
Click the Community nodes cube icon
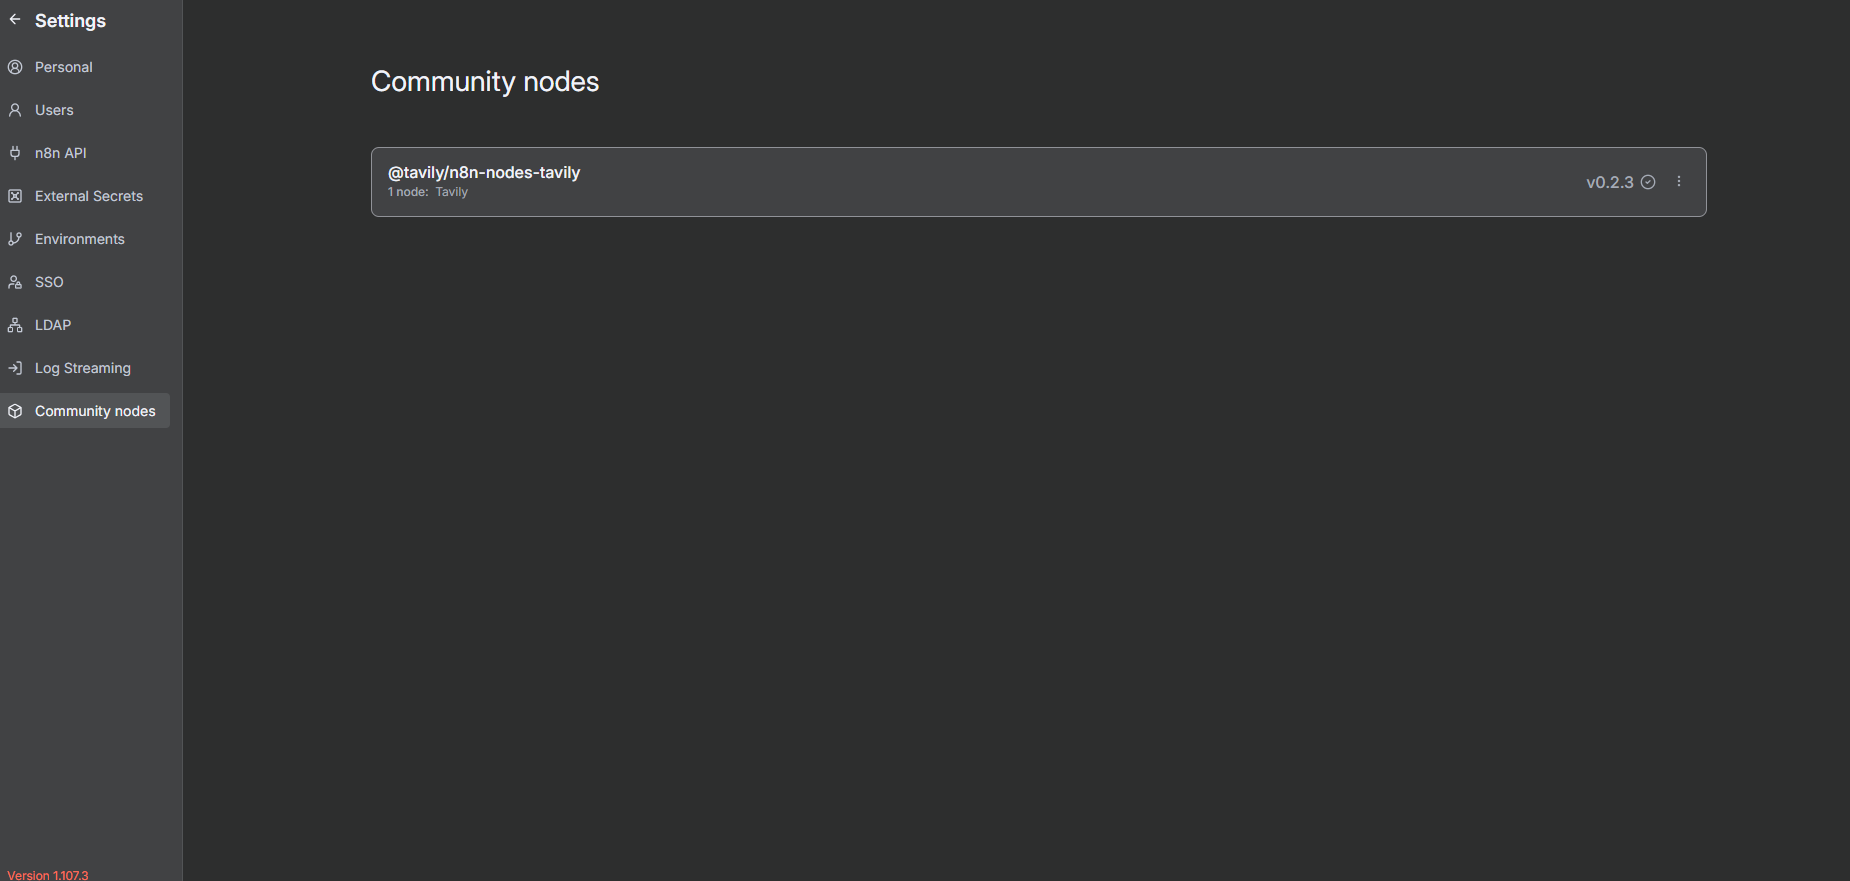pos(14,410)
